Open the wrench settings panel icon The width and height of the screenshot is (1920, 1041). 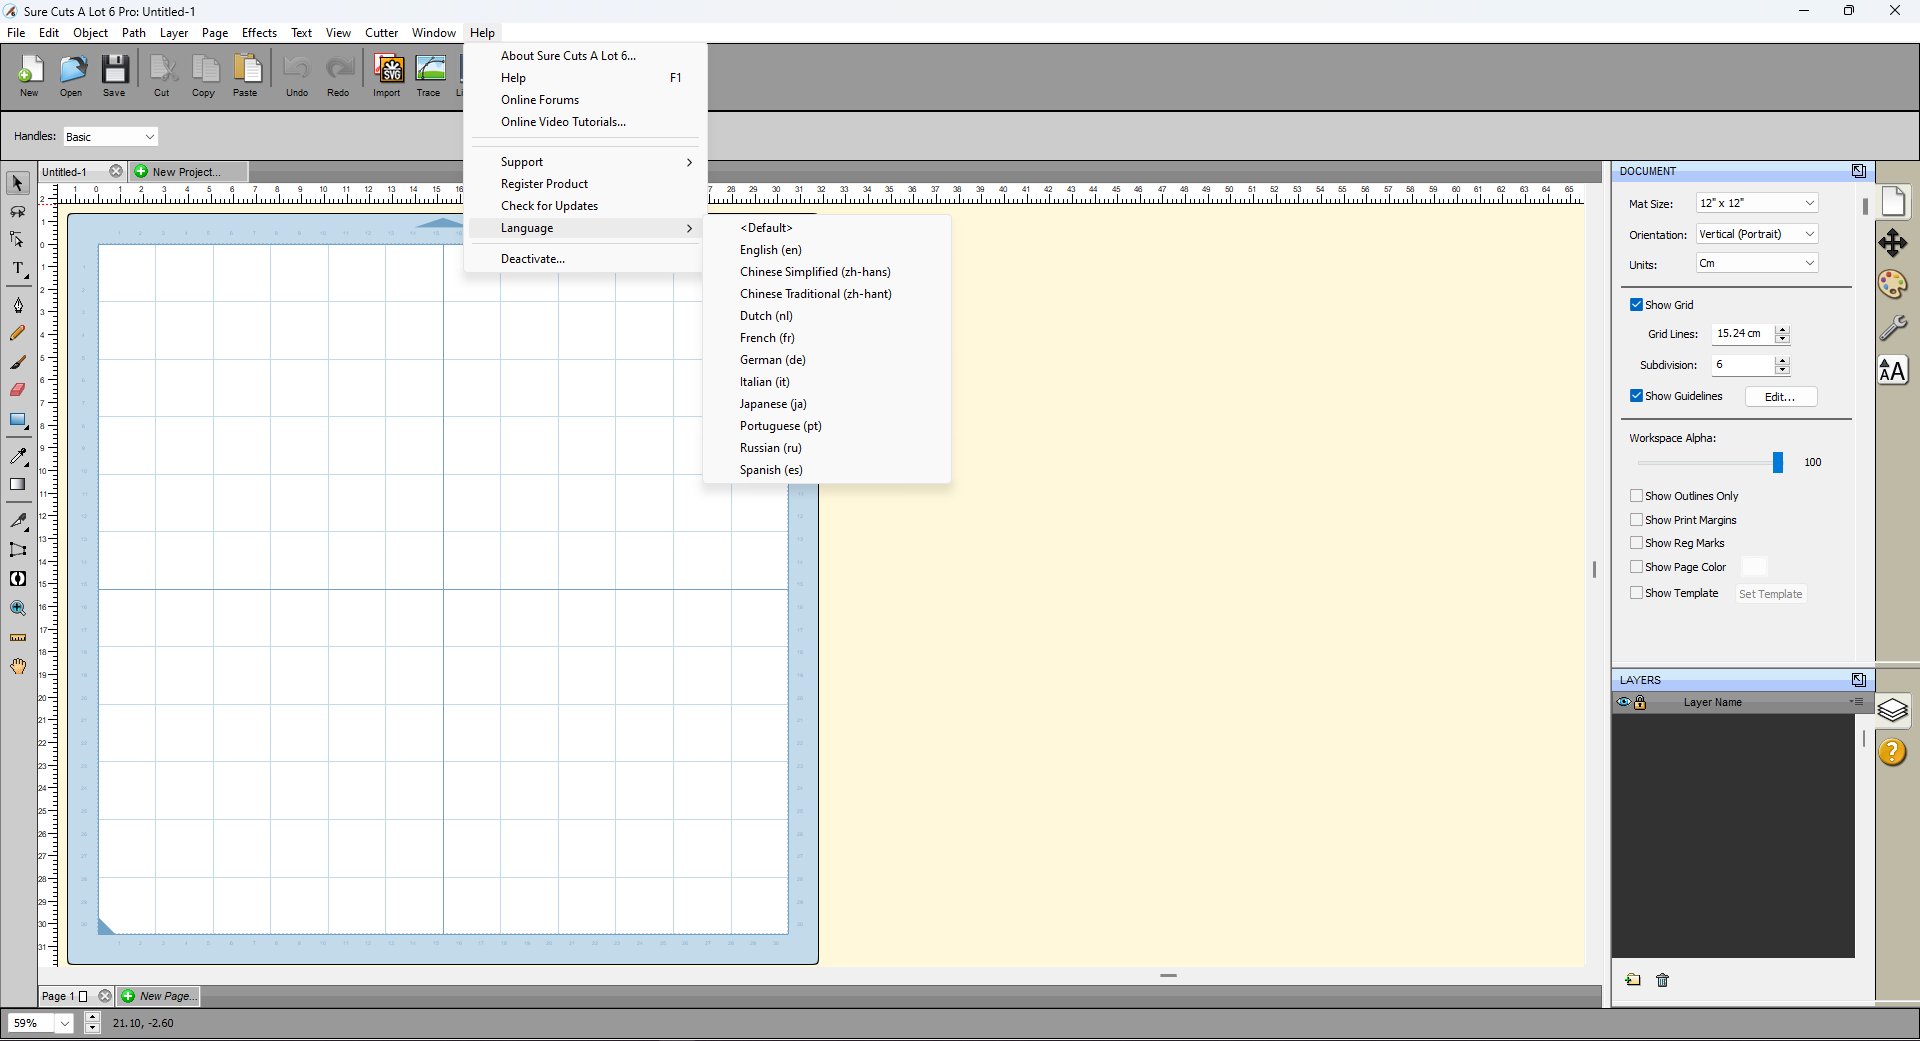[1892, 328]
